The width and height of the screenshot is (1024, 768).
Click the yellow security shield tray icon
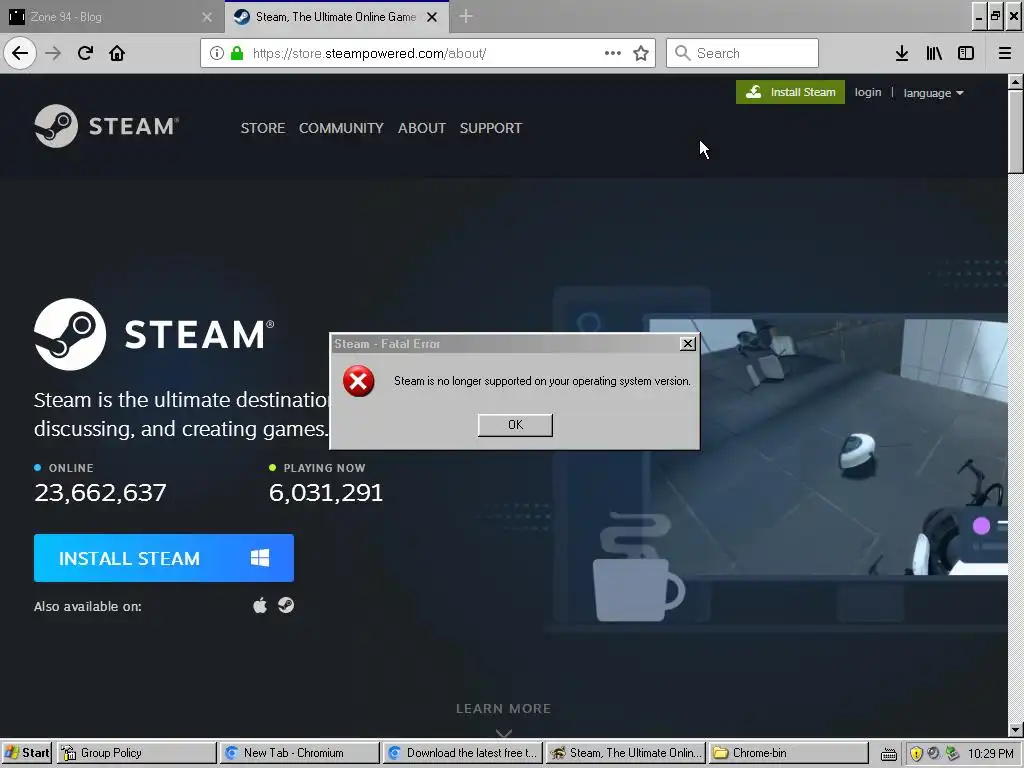click(x=916, y=754)
